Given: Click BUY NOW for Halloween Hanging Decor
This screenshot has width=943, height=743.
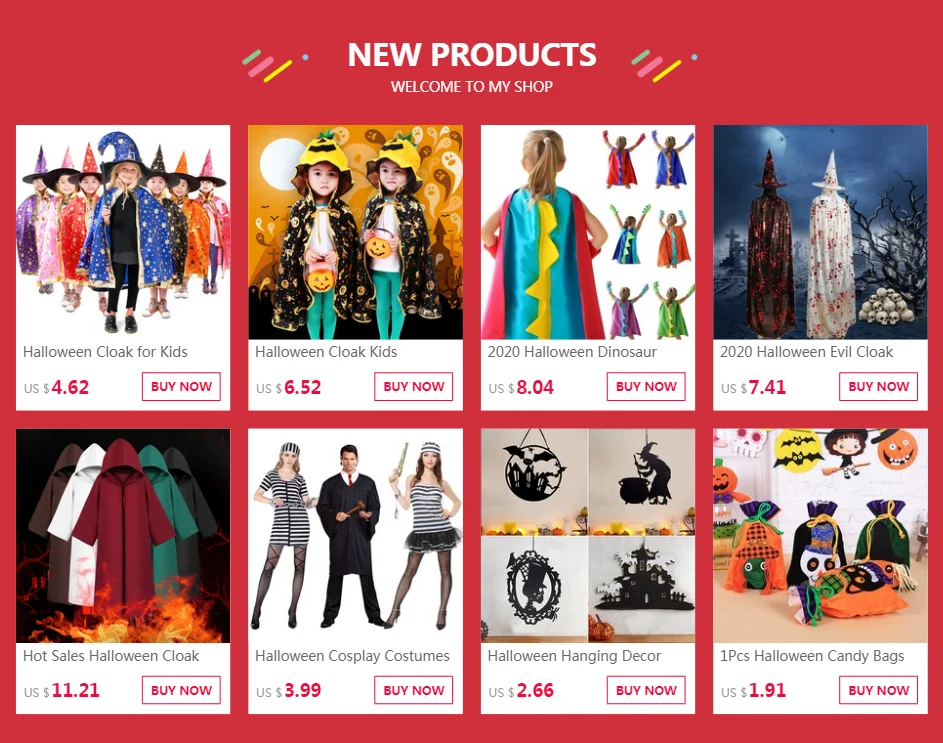Looking at the screenshot, I should pyautogui.click(x=646, y=690).
